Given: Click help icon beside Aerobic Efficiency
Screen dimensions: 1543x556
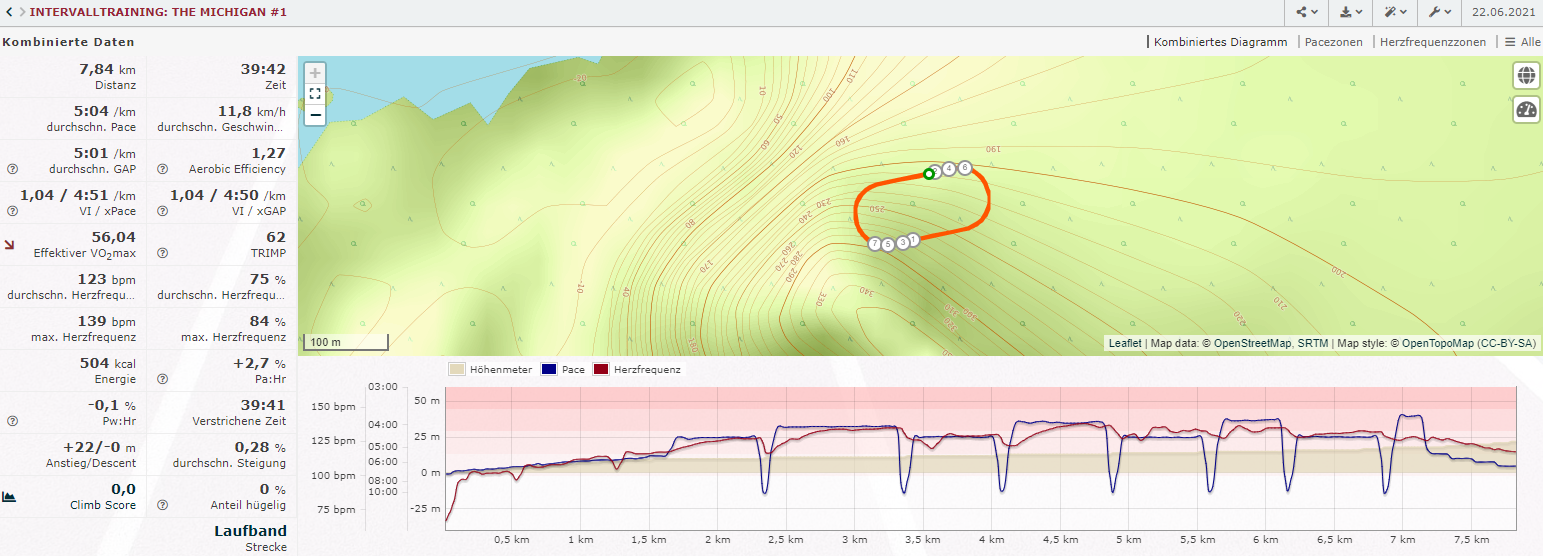Looking at the screenshot, I should point(162,169).
